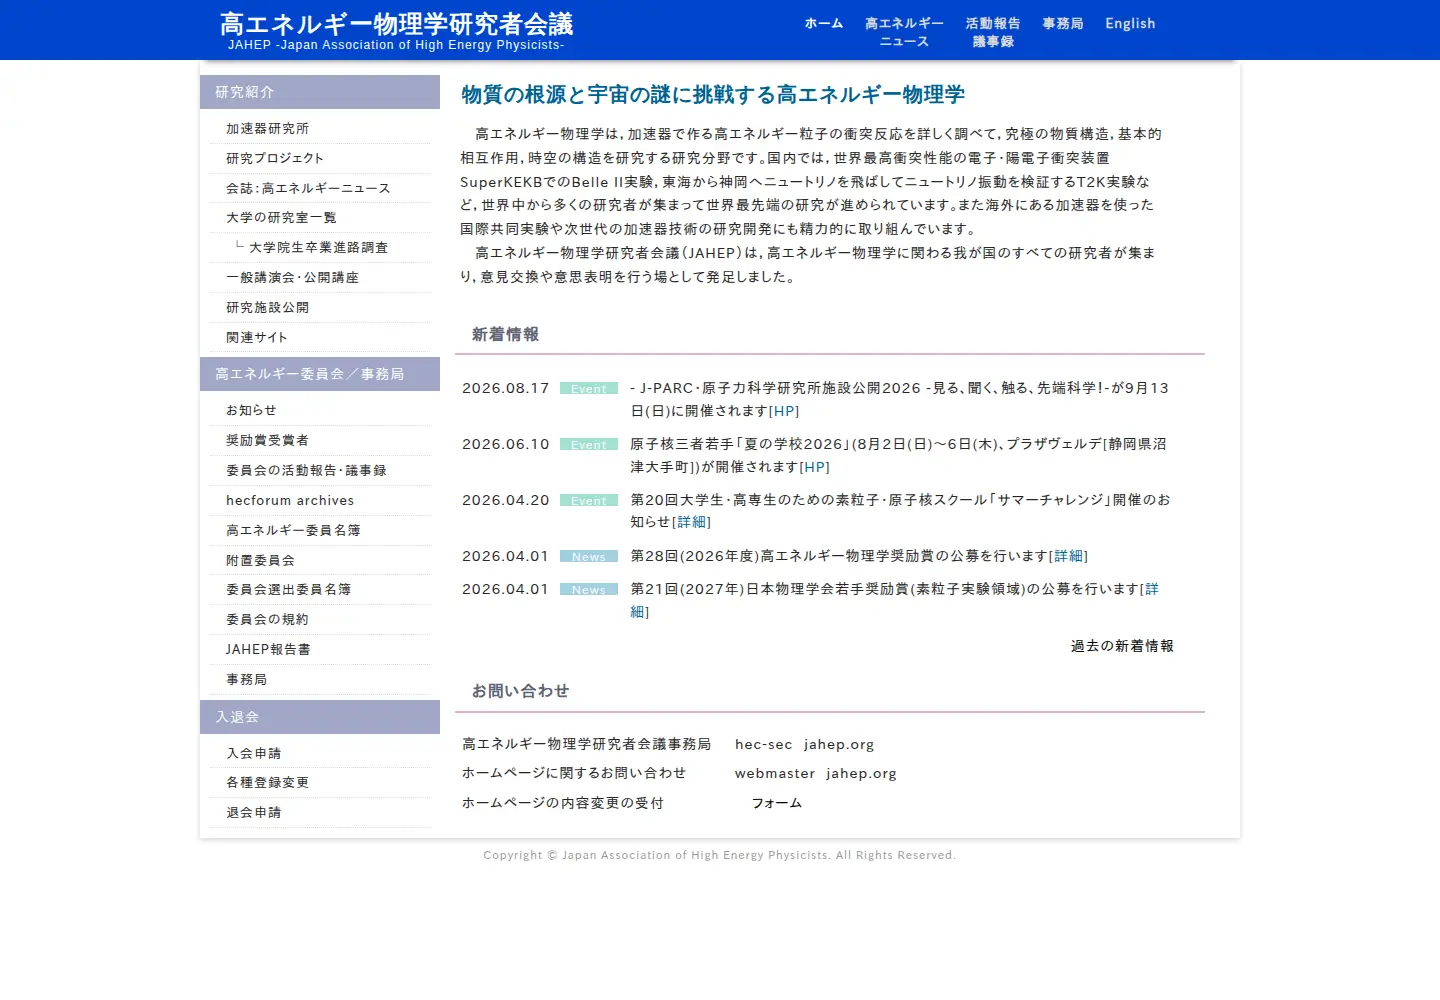Screen dimensions: 1440x1000
Task: Click the 高エネルギー物理学研究者会議 site title
Action: [x=396, y=23]
